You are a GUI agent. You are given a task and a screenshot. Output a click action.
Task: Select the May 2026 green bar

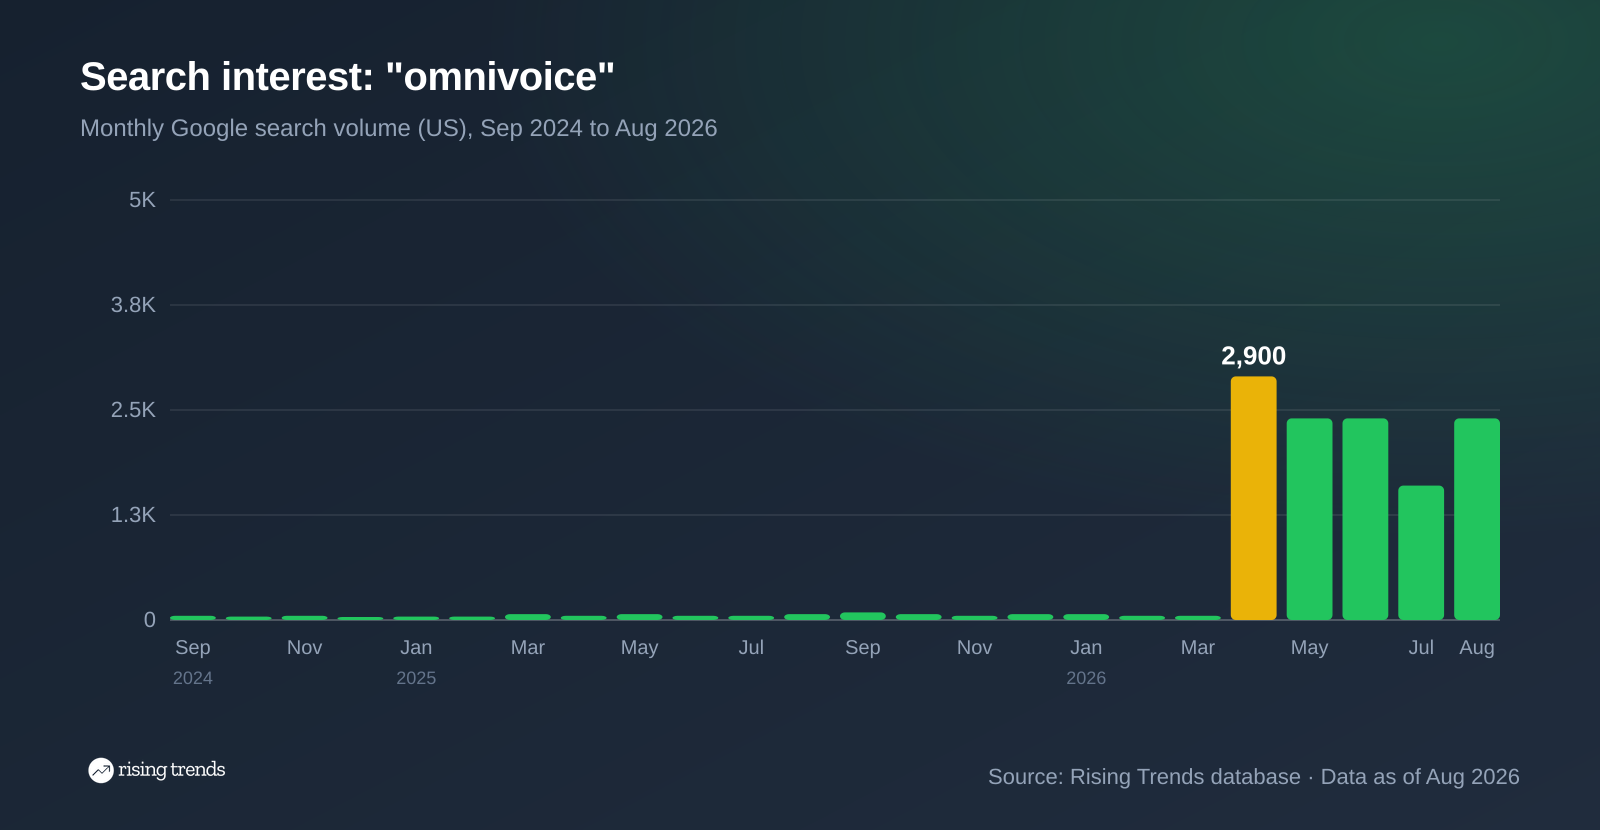coord(1309,519)
